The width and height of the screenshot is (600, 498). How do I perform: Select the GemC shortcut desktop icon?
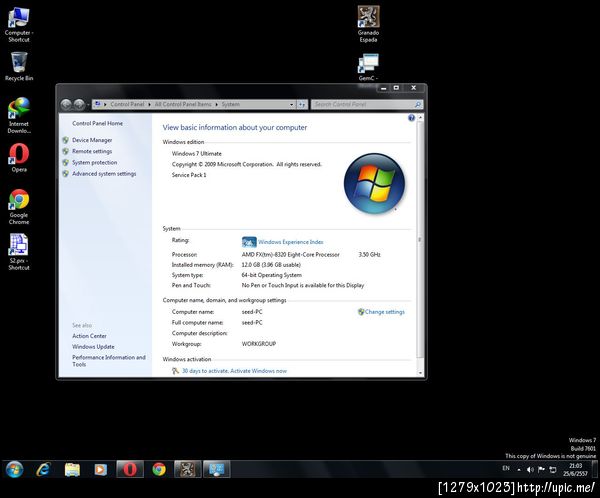[368, 68]
